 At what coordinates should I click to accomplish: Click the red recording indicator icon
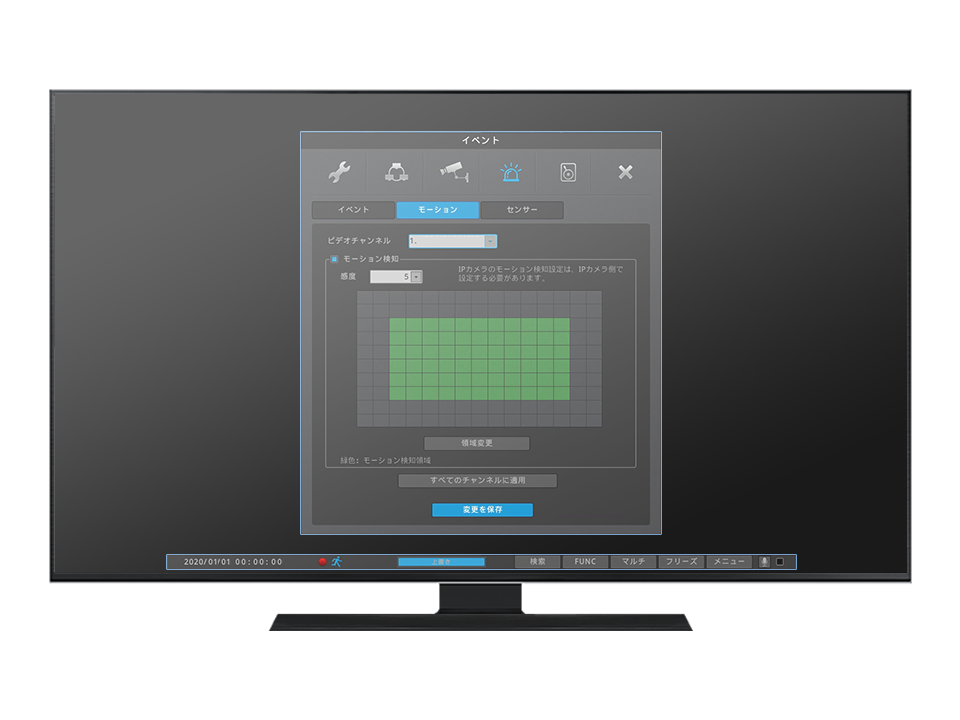click(323, 561)
